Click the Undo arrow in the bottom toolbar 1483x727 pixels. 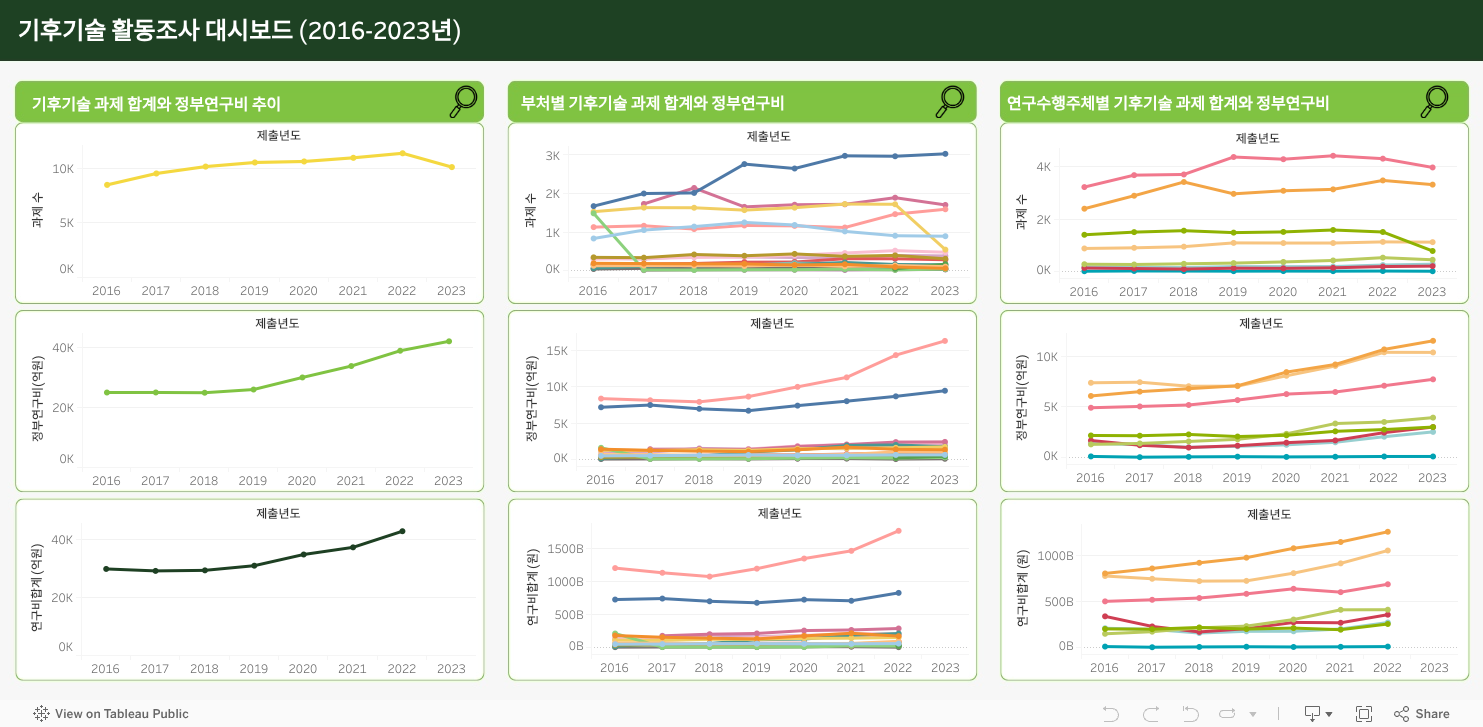(x=1110, y=713)
